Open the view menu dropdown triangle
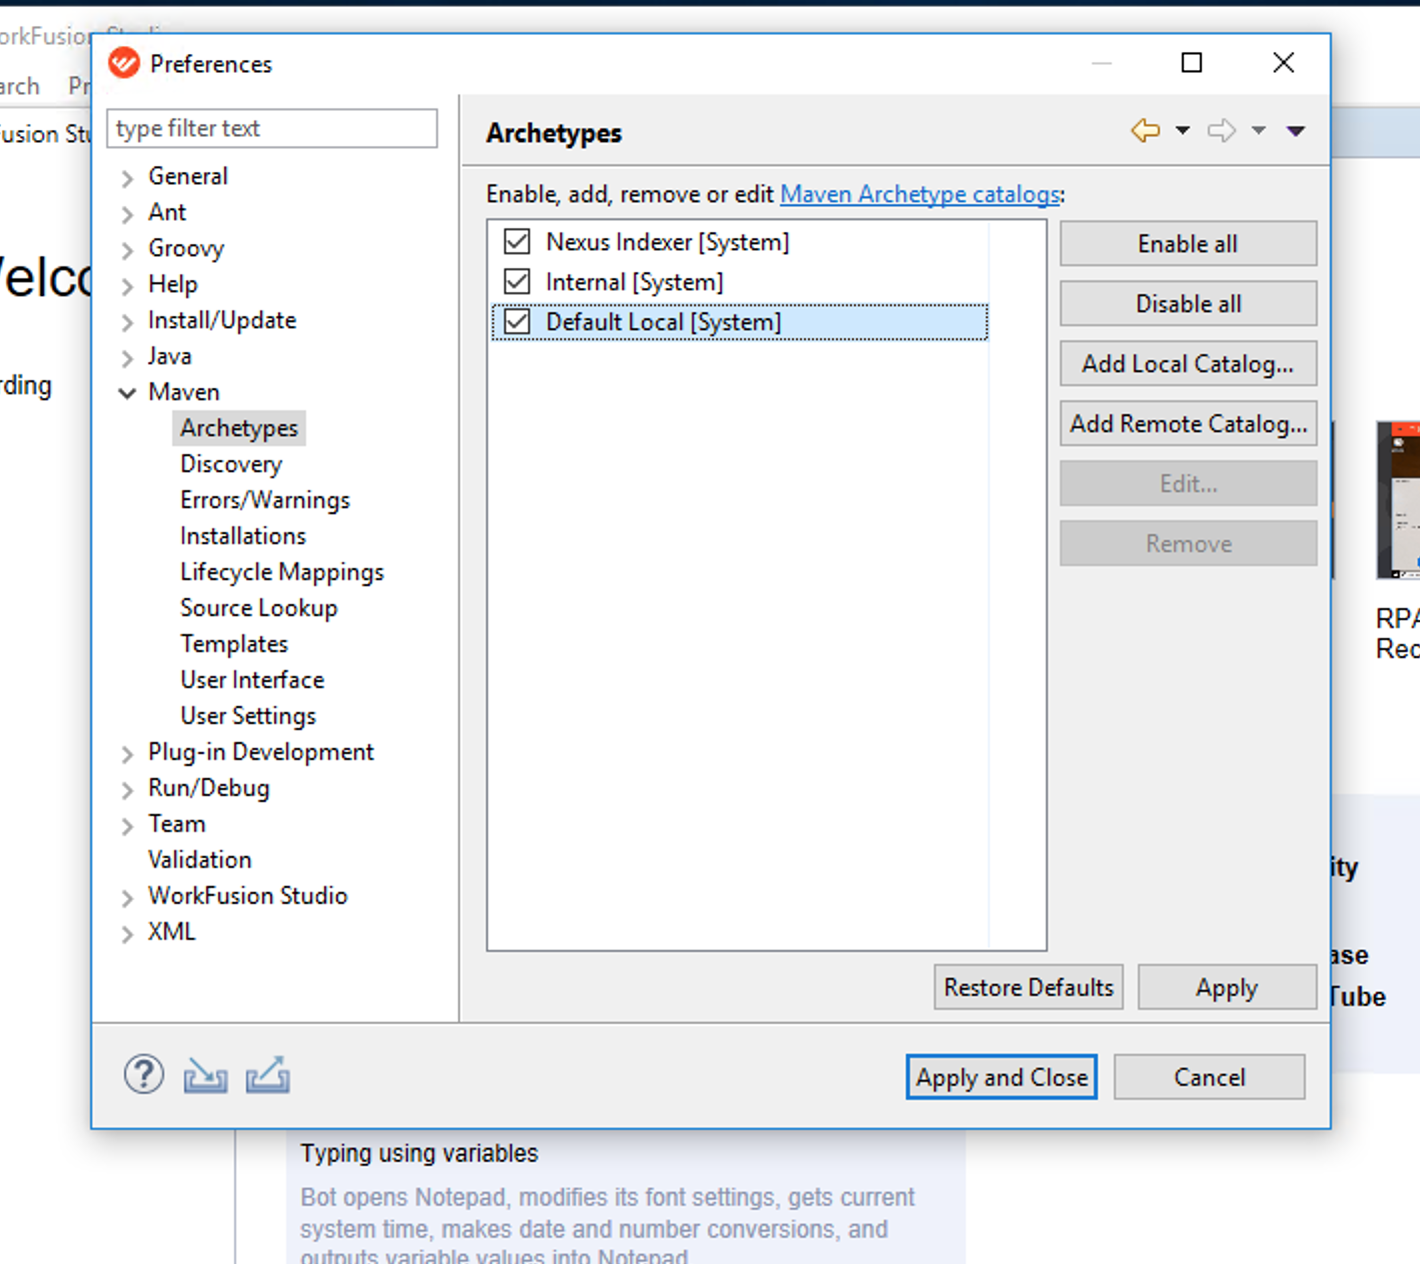 point(1295,130)
